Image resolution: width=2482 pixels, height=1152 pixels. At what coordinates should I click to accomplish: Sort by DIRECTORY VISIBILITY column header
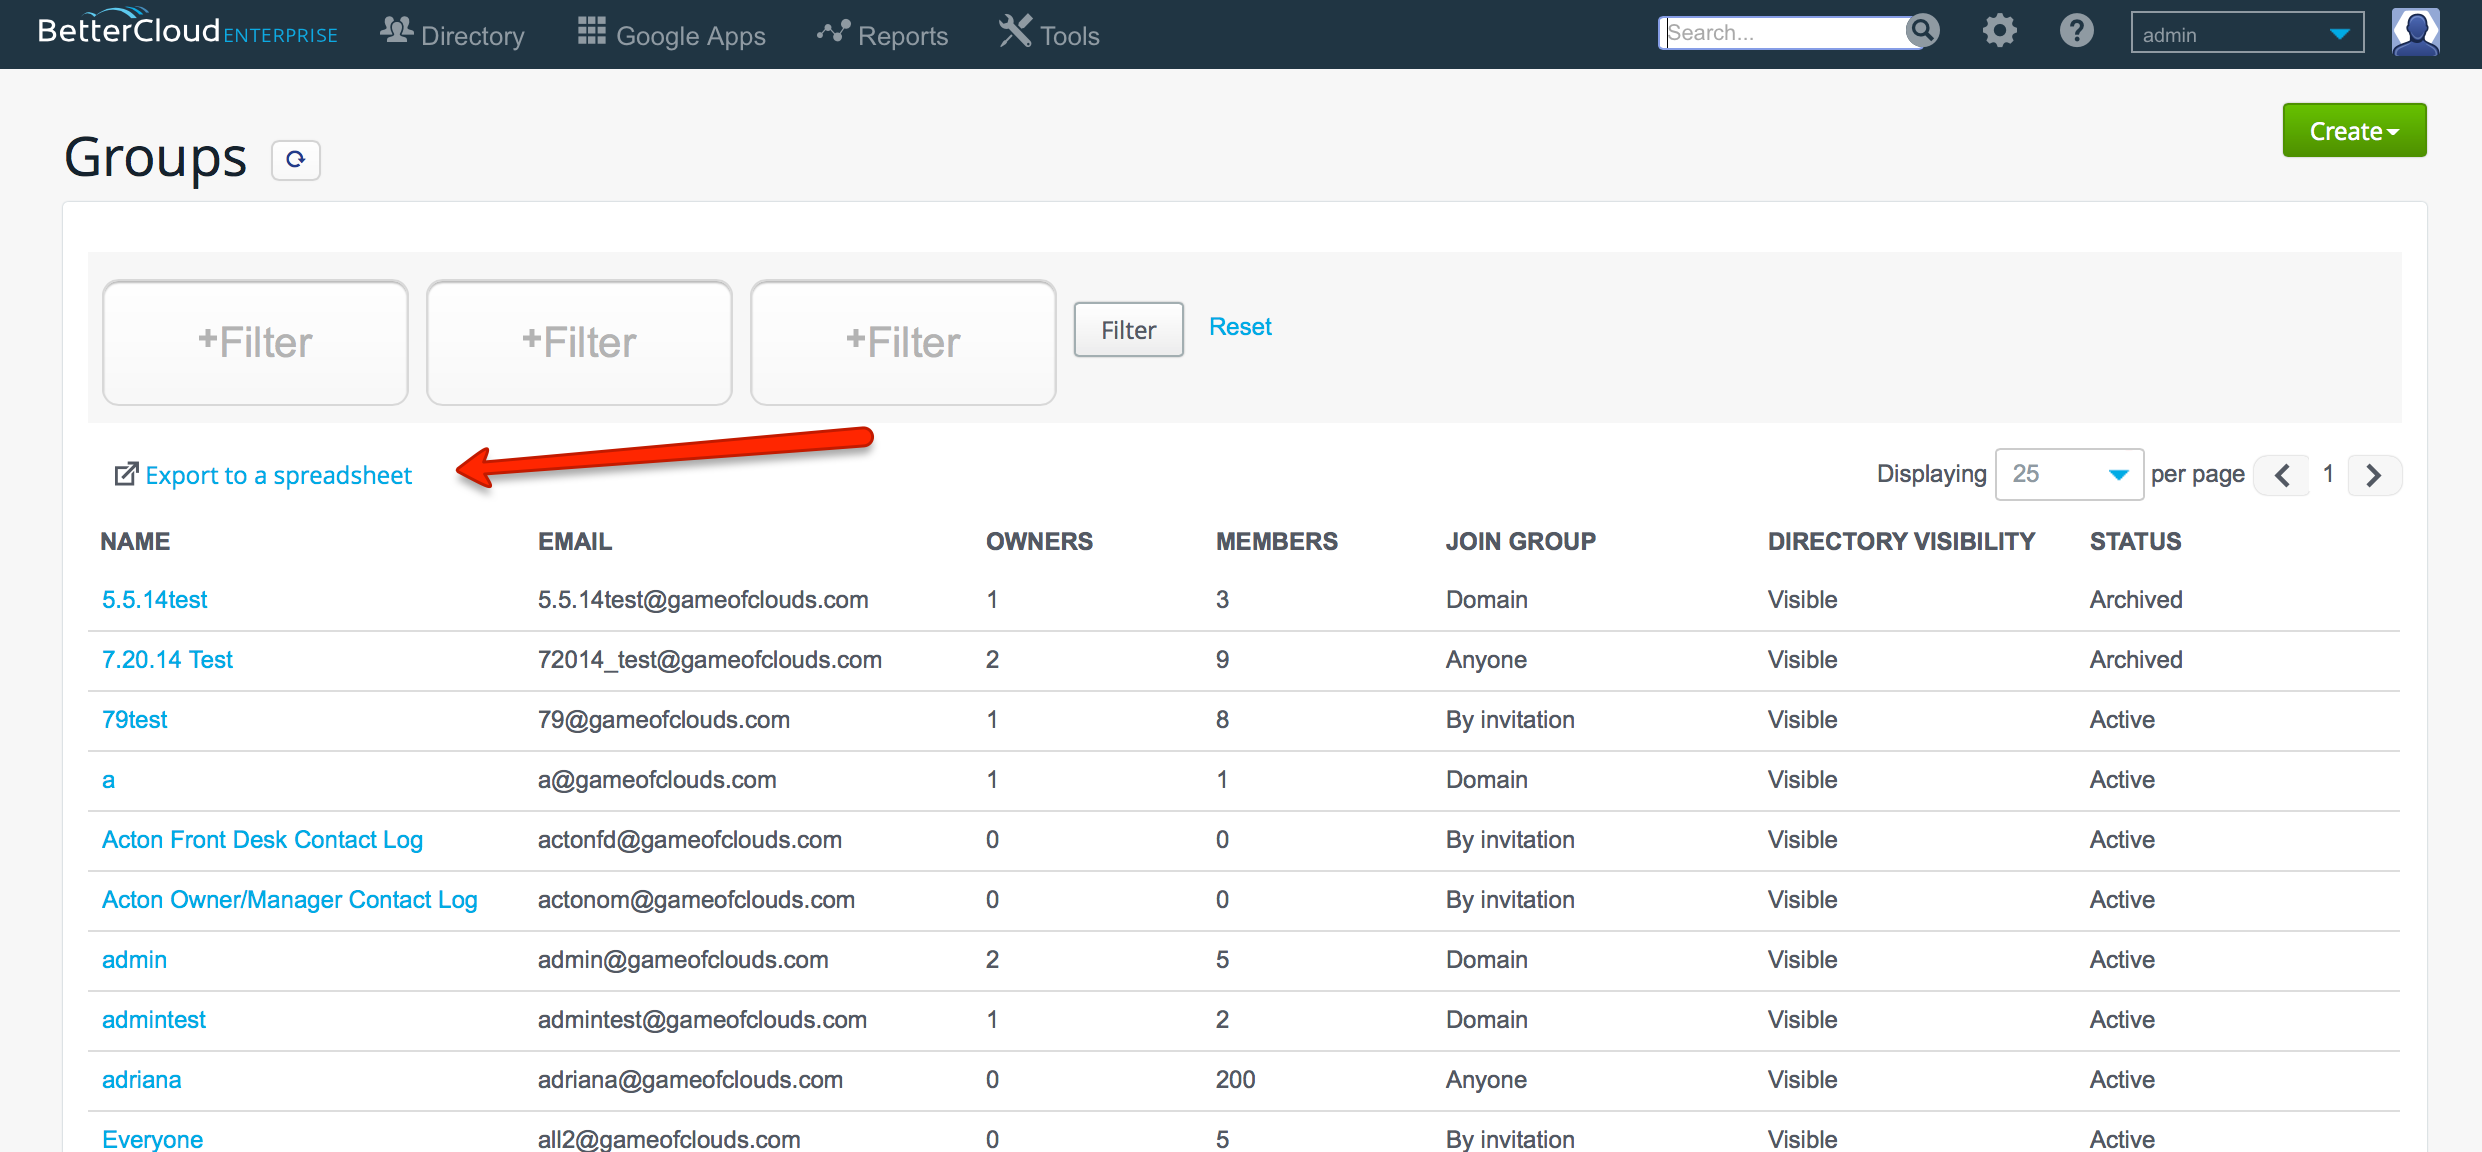(1901, 541)
